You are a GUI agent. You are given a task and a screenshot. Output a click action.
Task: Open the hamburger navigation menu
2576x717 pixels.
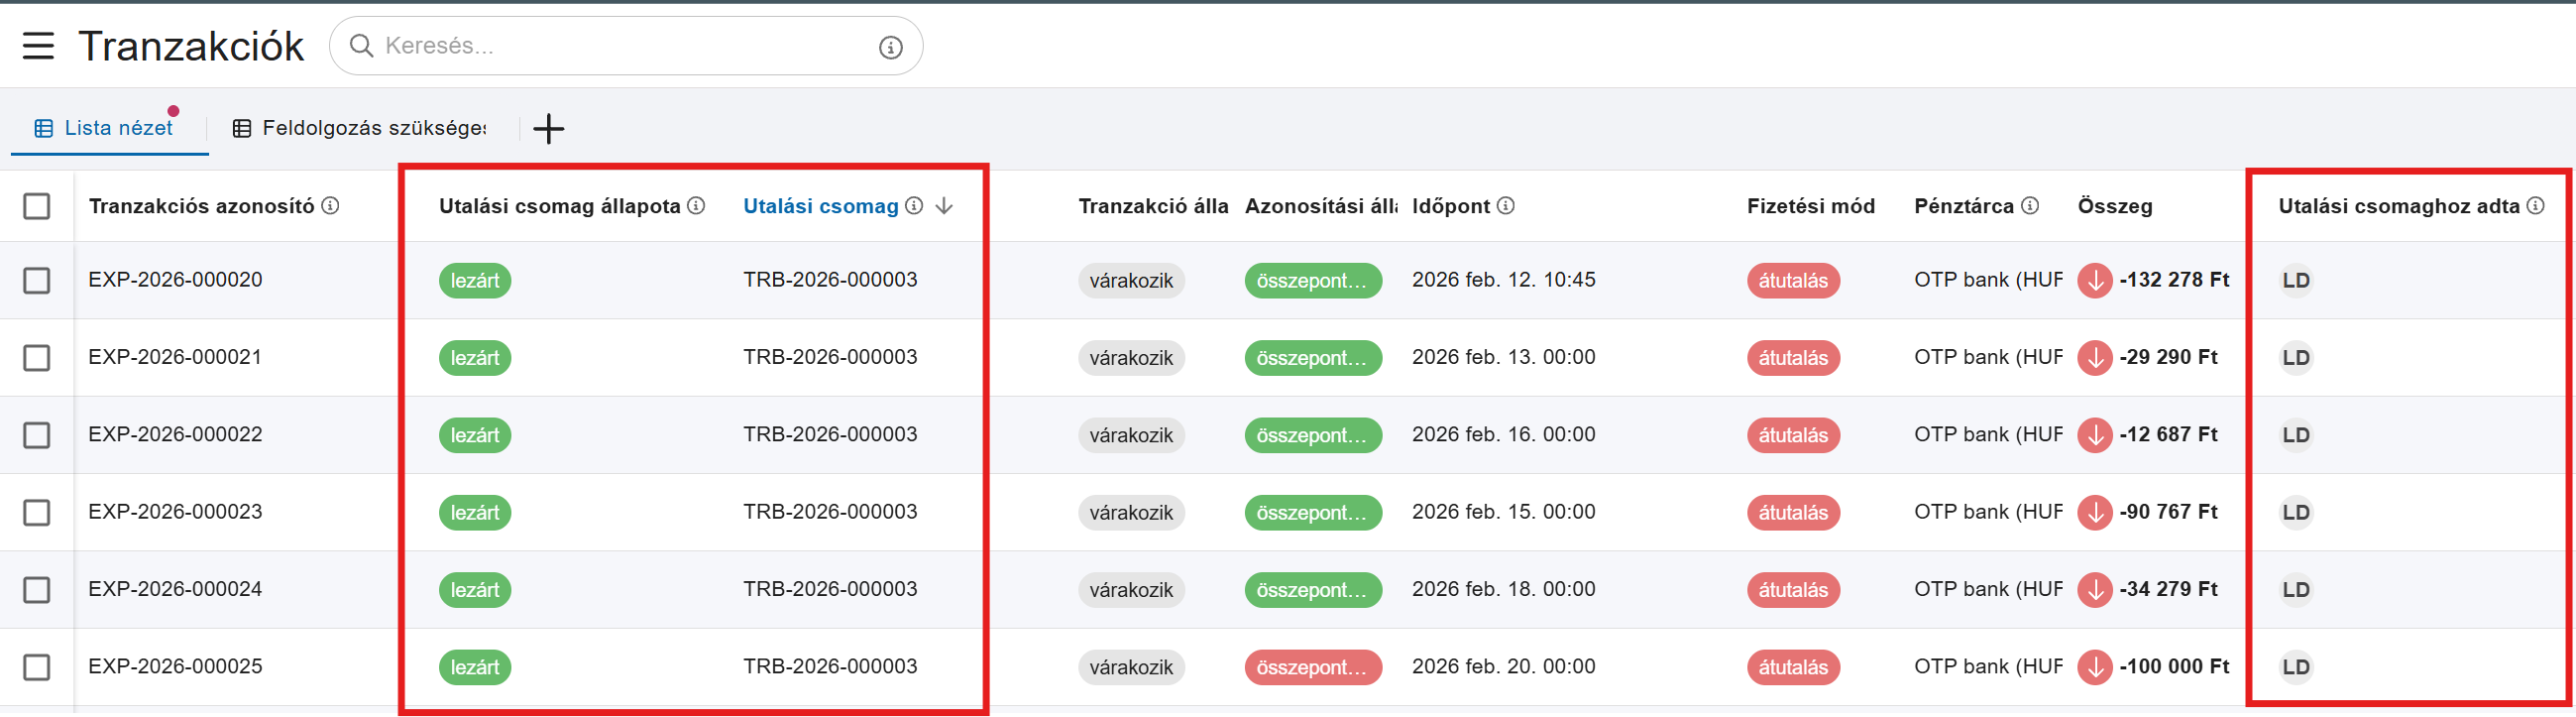click(38, 46)
